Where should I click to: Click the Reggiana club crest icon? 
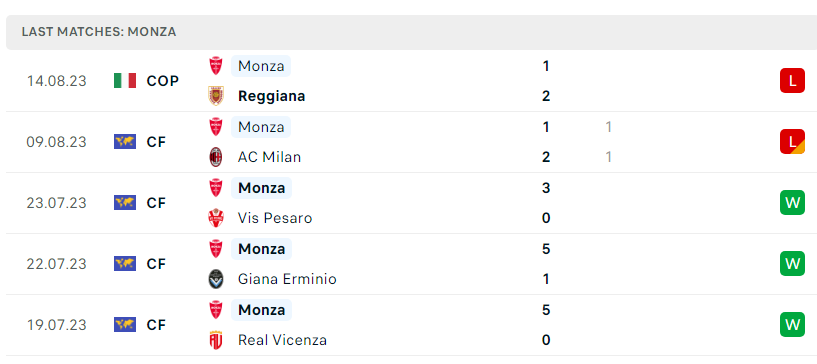pos(216,96)
